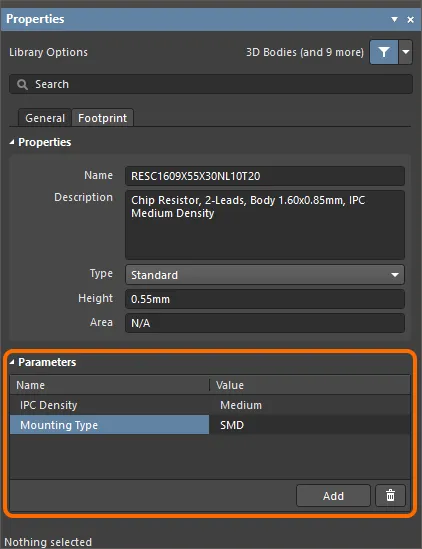Collapse the Properties section triangle
The image size is (422, 549).
pyautogui.click(x=12, y=142)
